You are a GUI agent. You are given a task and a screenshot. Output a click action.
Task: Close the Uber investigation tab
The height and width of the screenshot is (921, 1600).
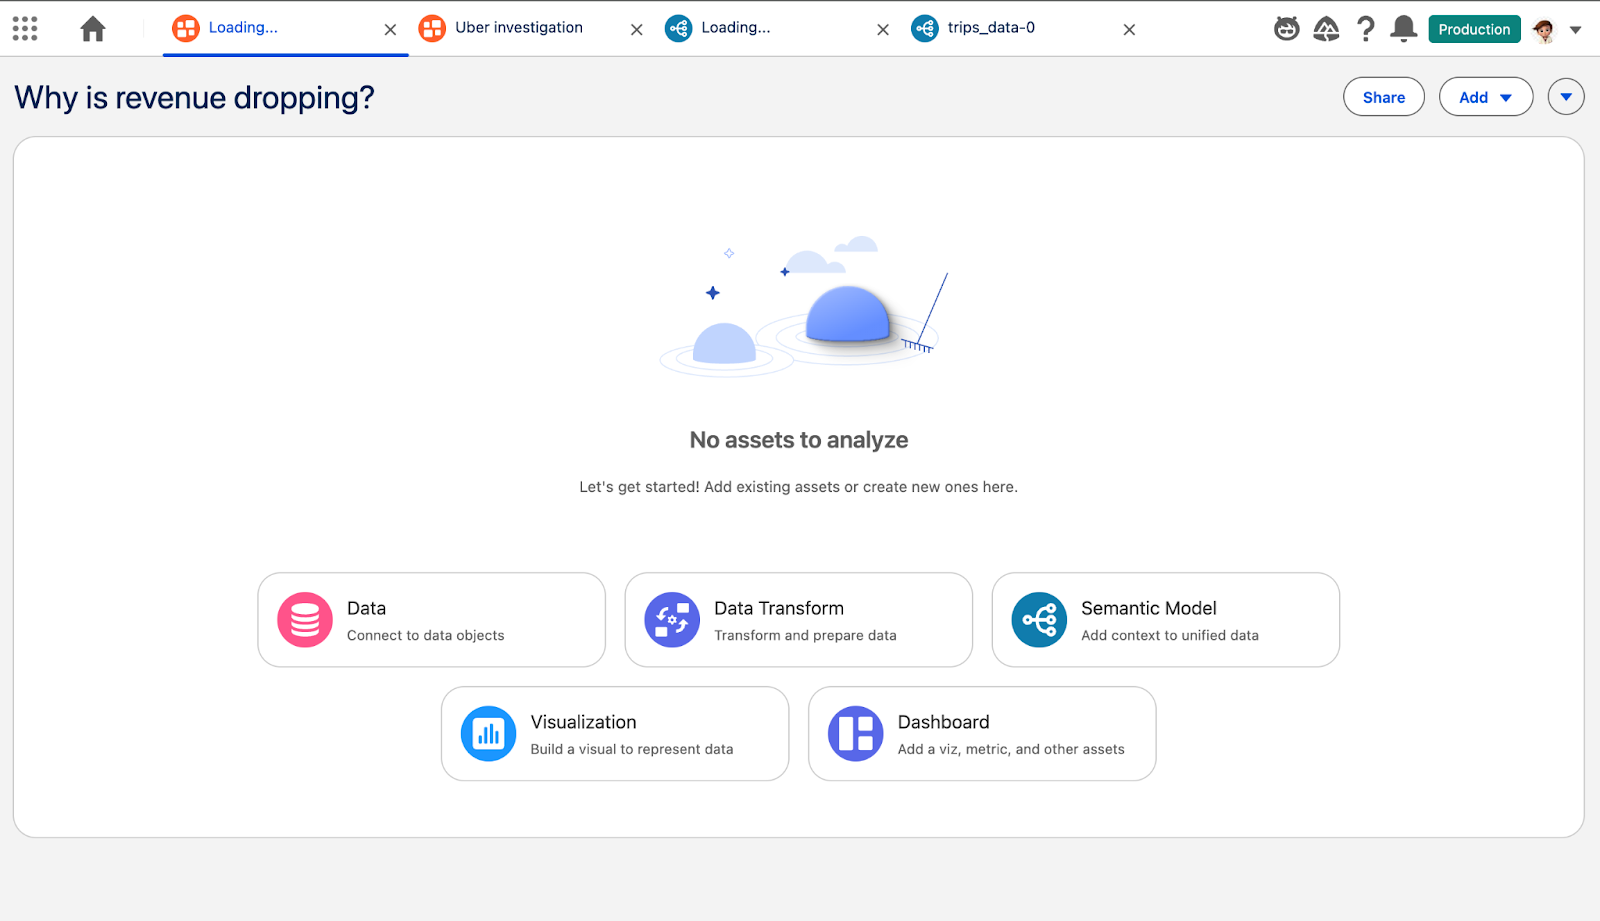click(x=636, y=30)
